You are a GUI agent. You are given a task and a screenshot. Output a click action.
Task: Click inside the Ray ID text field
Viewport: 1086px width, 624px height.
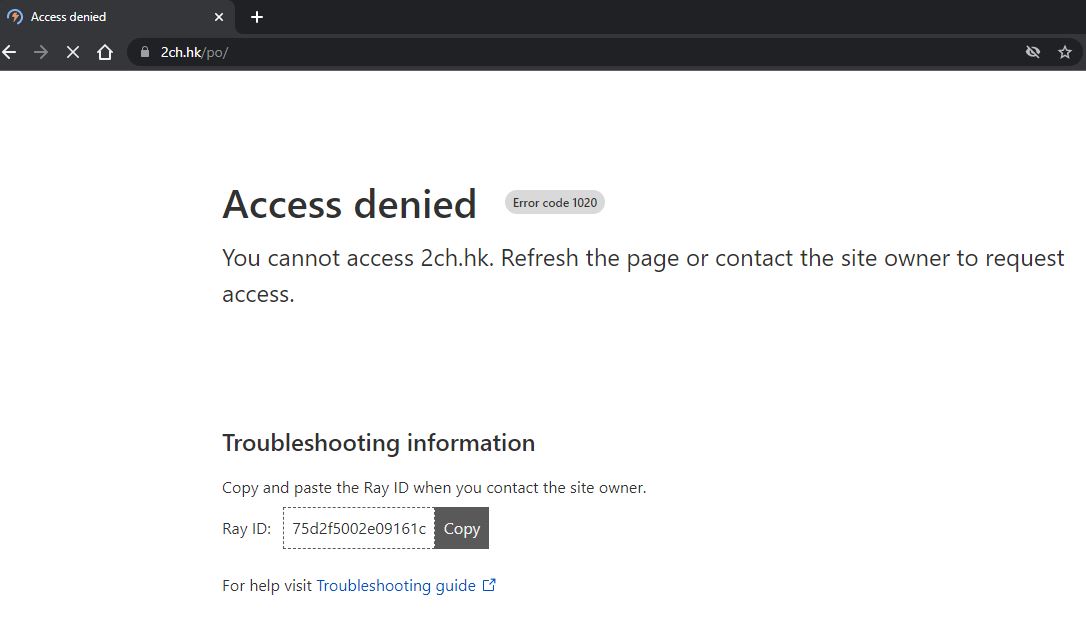coord(359,528)
